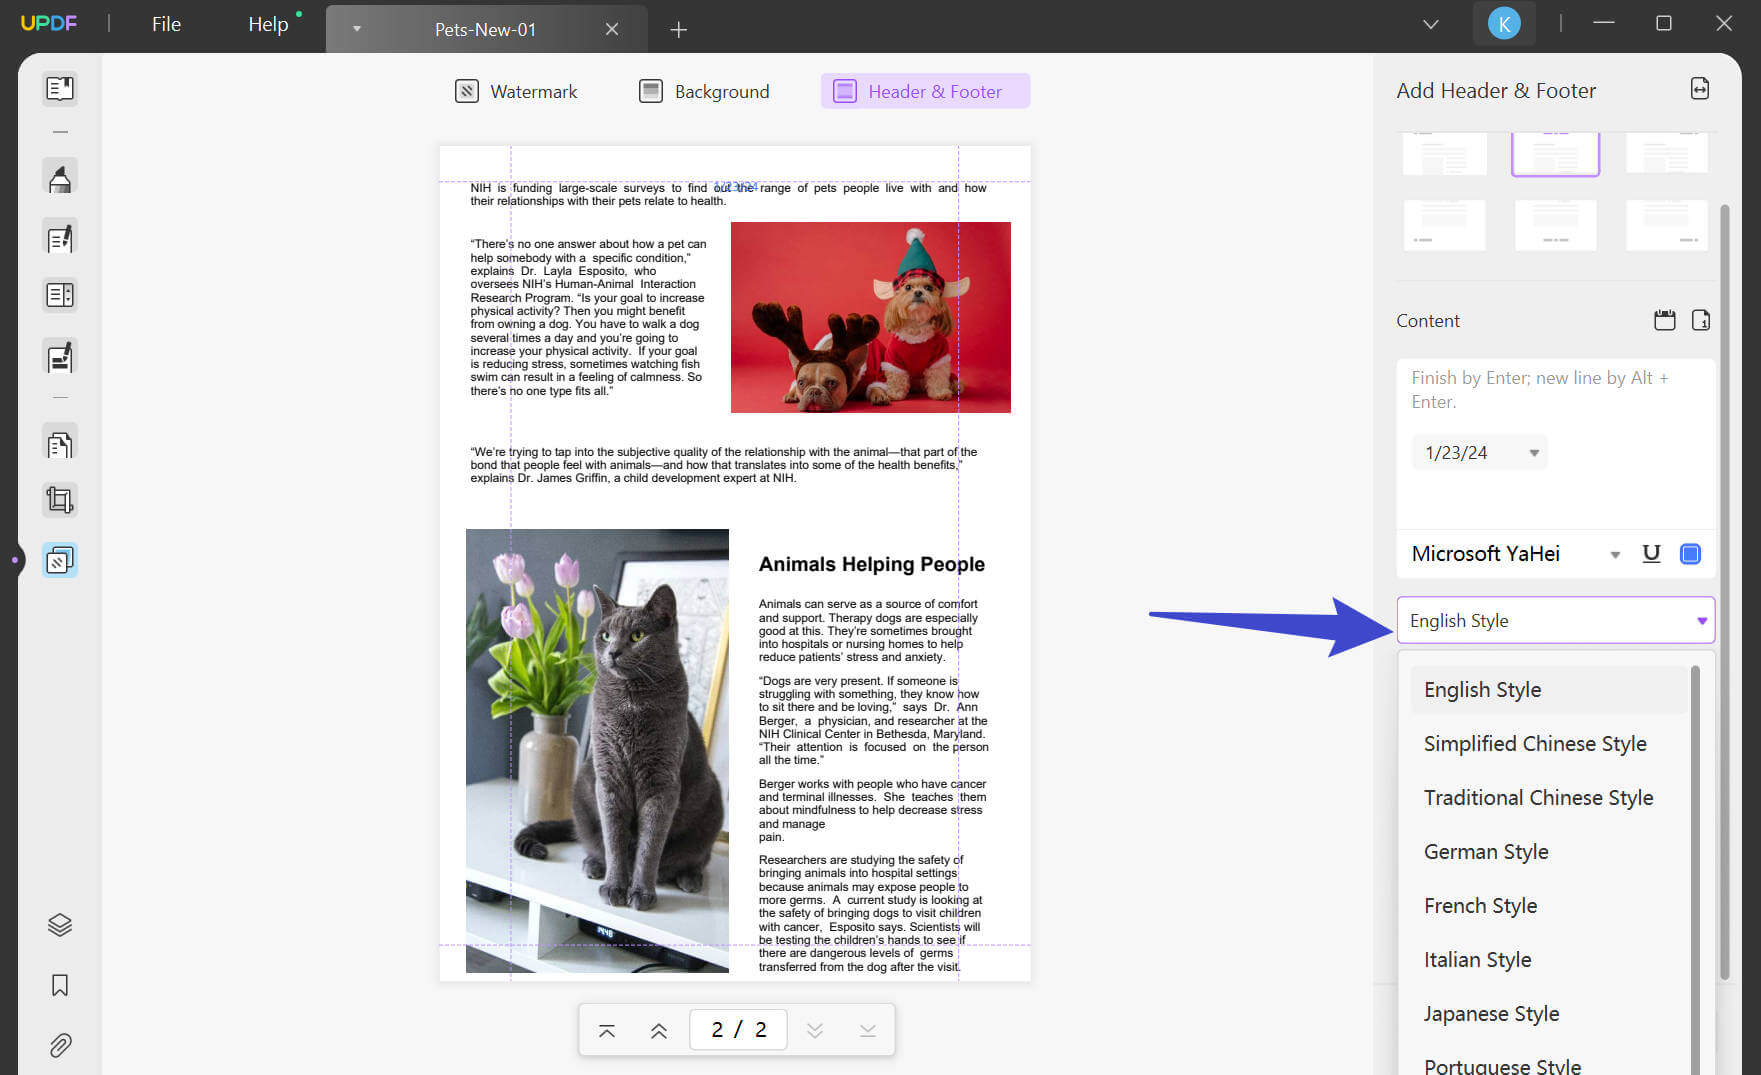Go to the first page of the document
Image resolution: width=1761 pixels, height=1075 pixels.
607,1029
